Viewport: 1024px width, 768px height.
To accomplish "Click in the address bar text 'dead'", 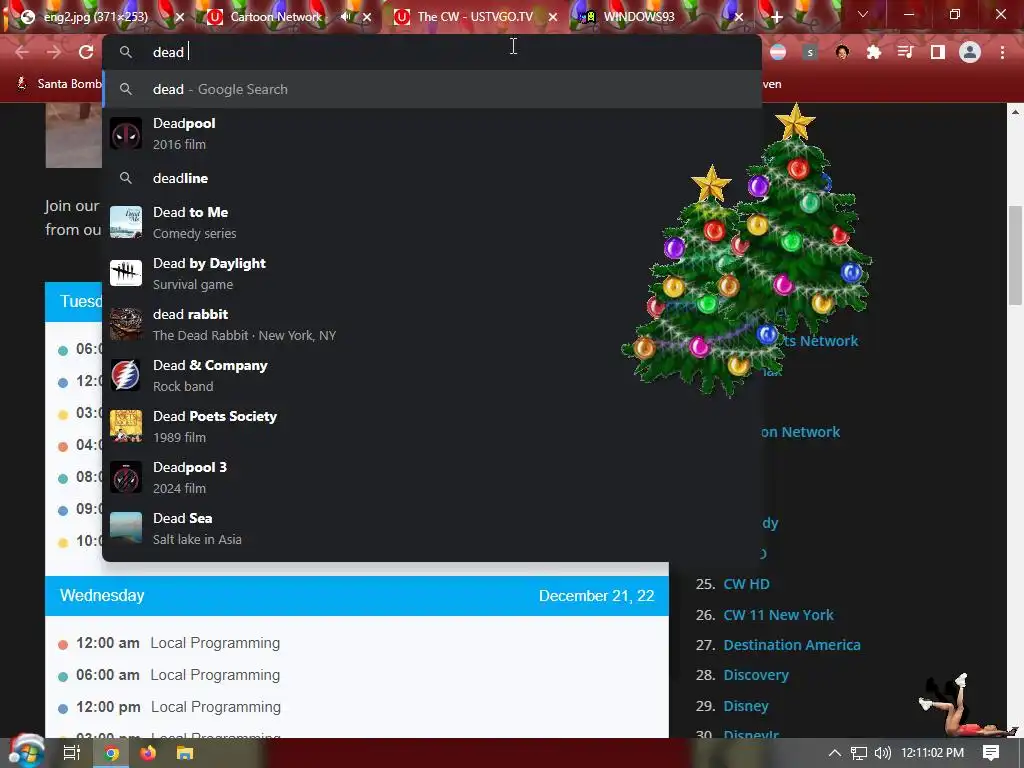I will click(x=168, y=52).
